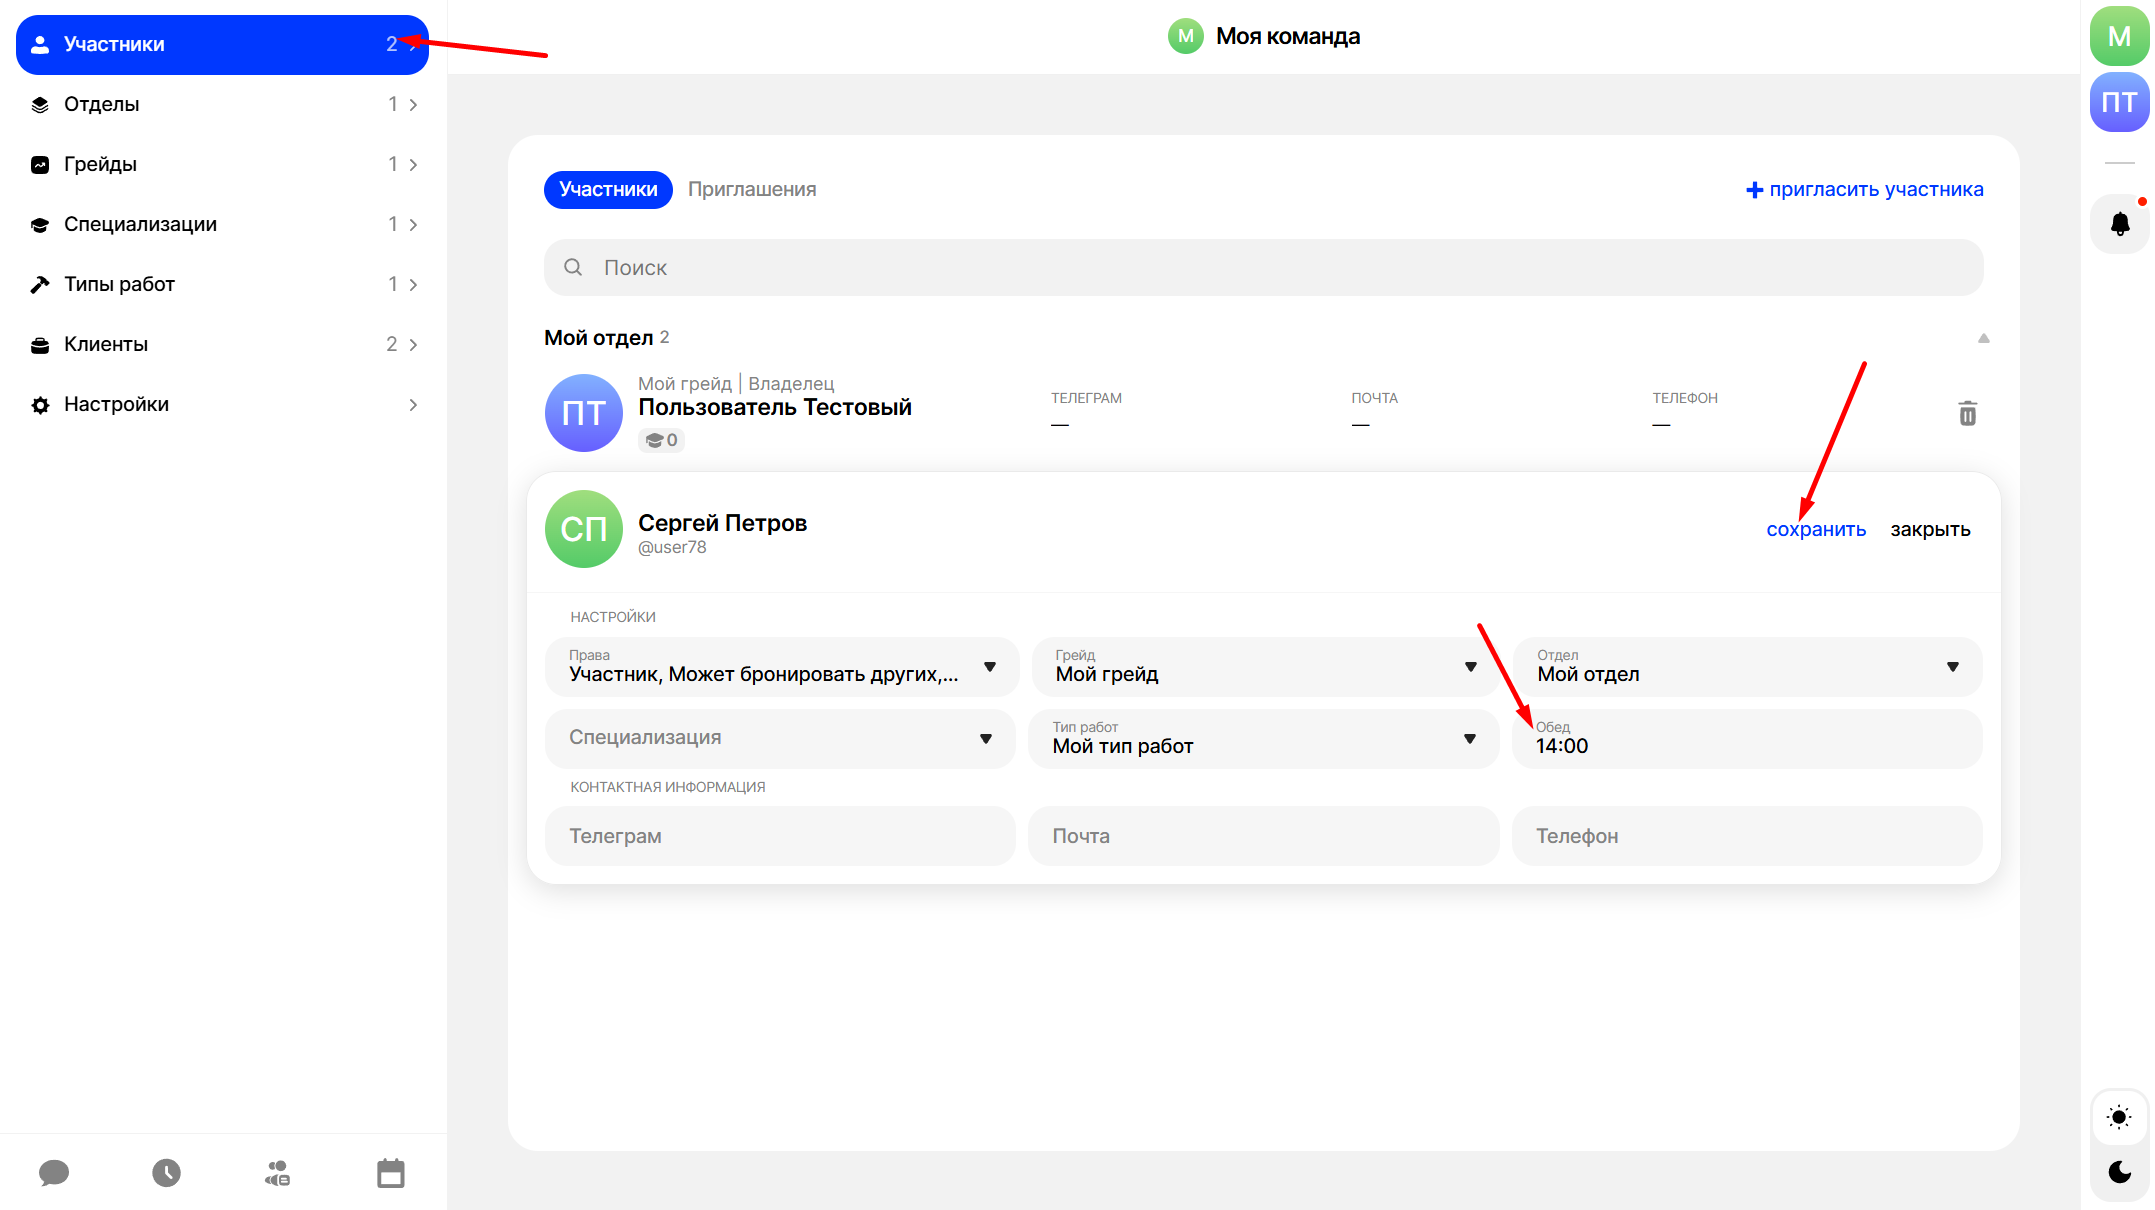
Task: Open the calendar icon in bottom bar
Action: pyautogui.click(x=390, y=1172)
